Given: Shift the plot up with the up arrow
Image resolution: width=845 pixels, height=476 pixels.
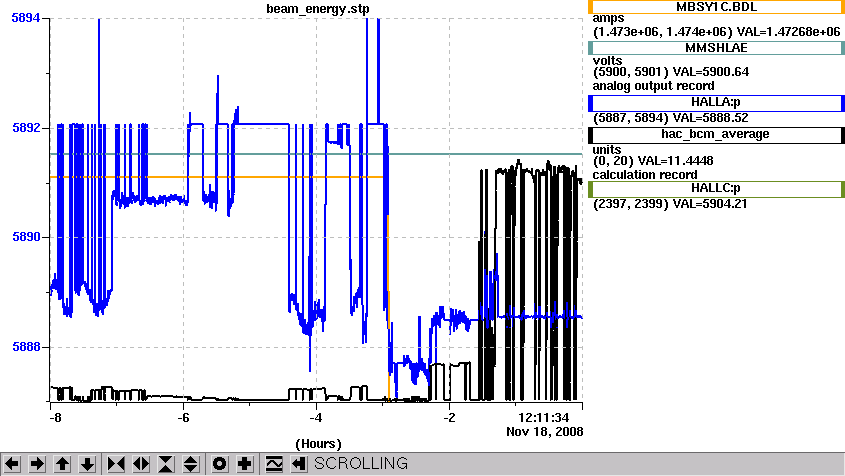Looking at the screenshot, I should click(x=62, y=464).
